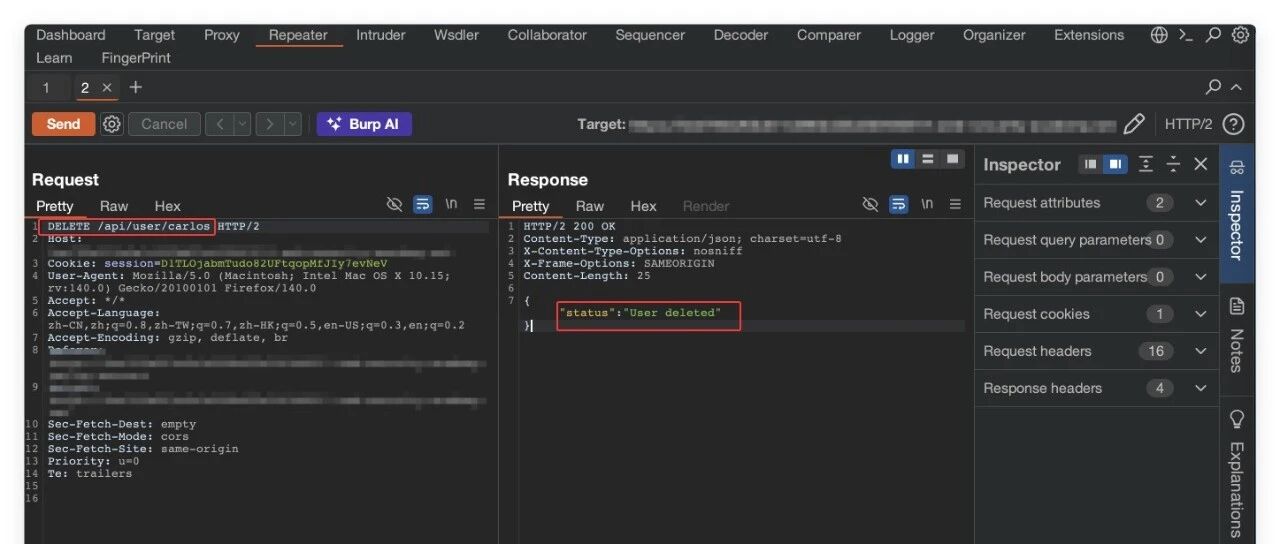The height and width of the screenshot is (544, 1280).
Task: Add a new Repeater tab with plus
Action: point(136,87)
